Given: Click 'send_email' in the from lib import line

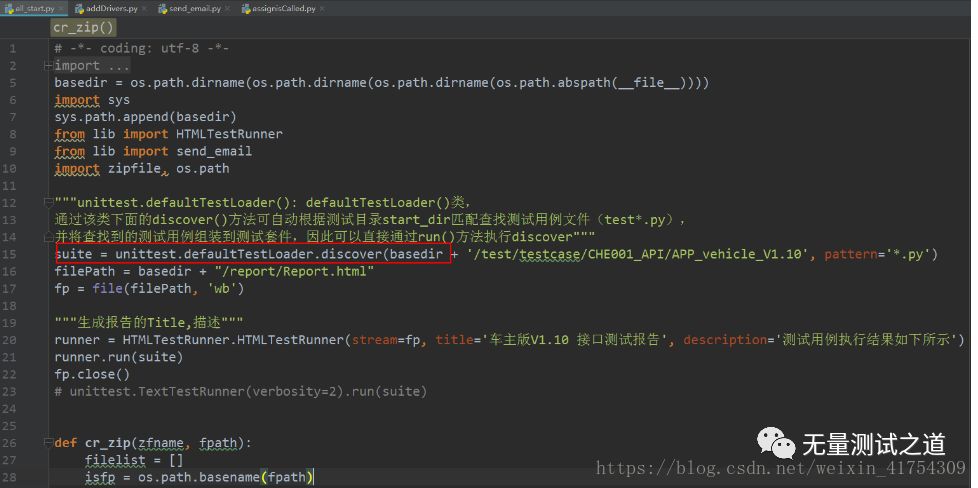Looking at the screenshot, I should click(x=214, y=152).
